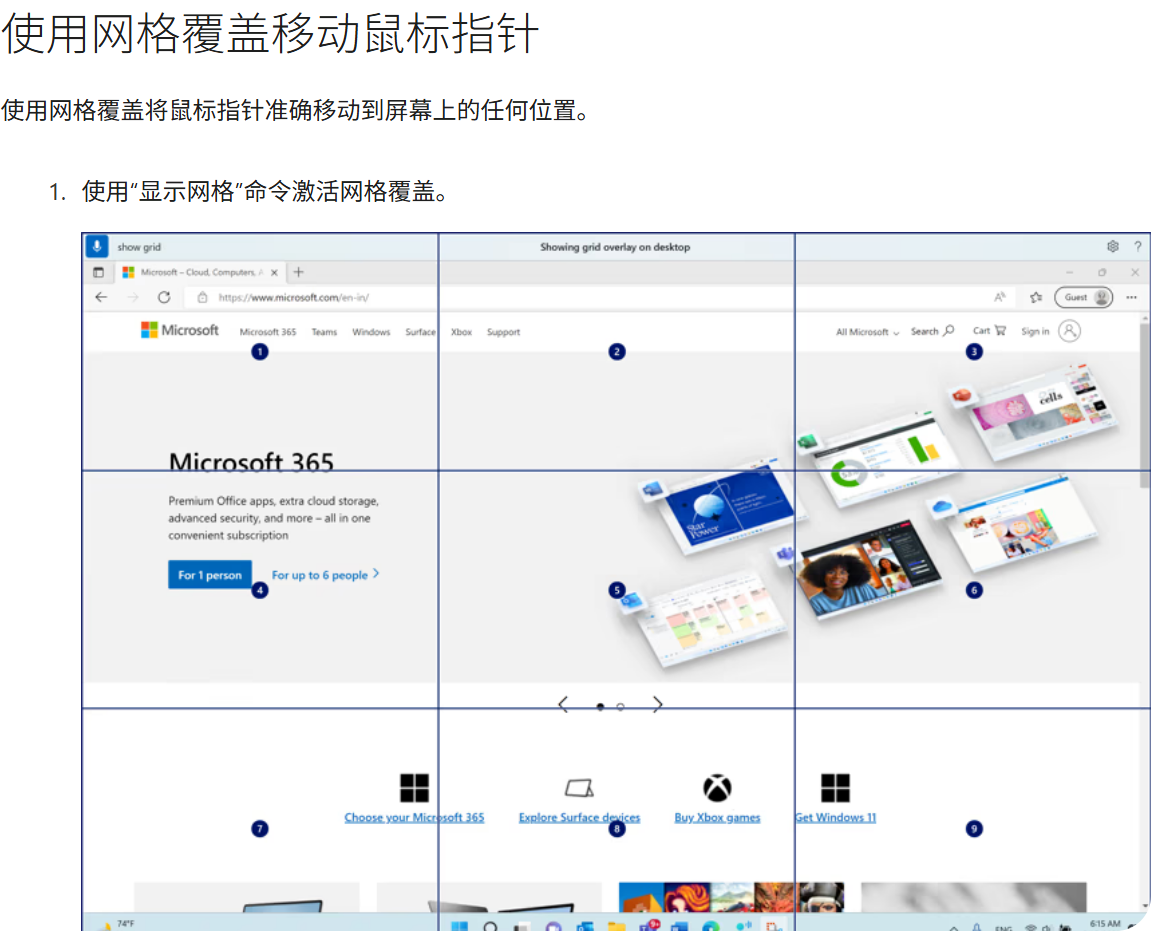Reload the current page
Viewport: 1151px width, 931px height.
coord(164,297)
